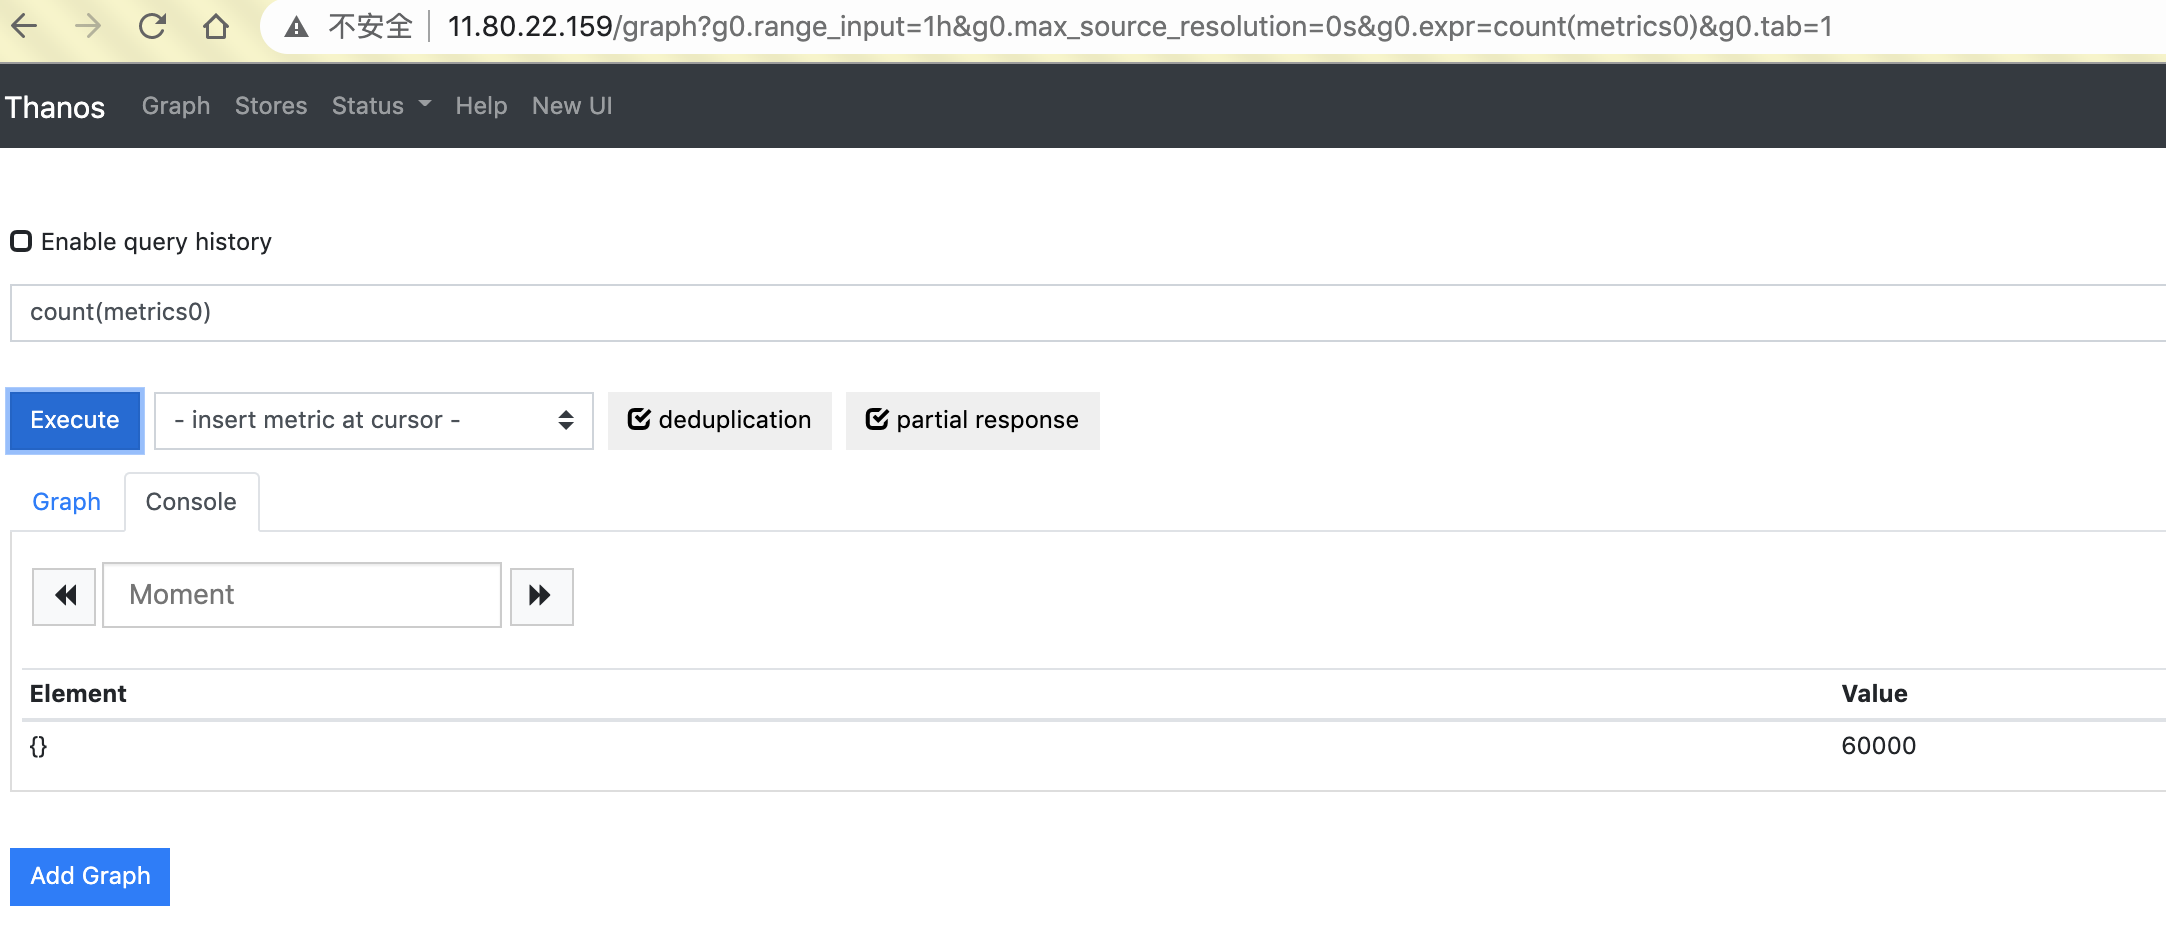Step moment backward with rewind icon
This screenshot has height=936, width=2166.
pyautogui.click(x=64, y=596)
